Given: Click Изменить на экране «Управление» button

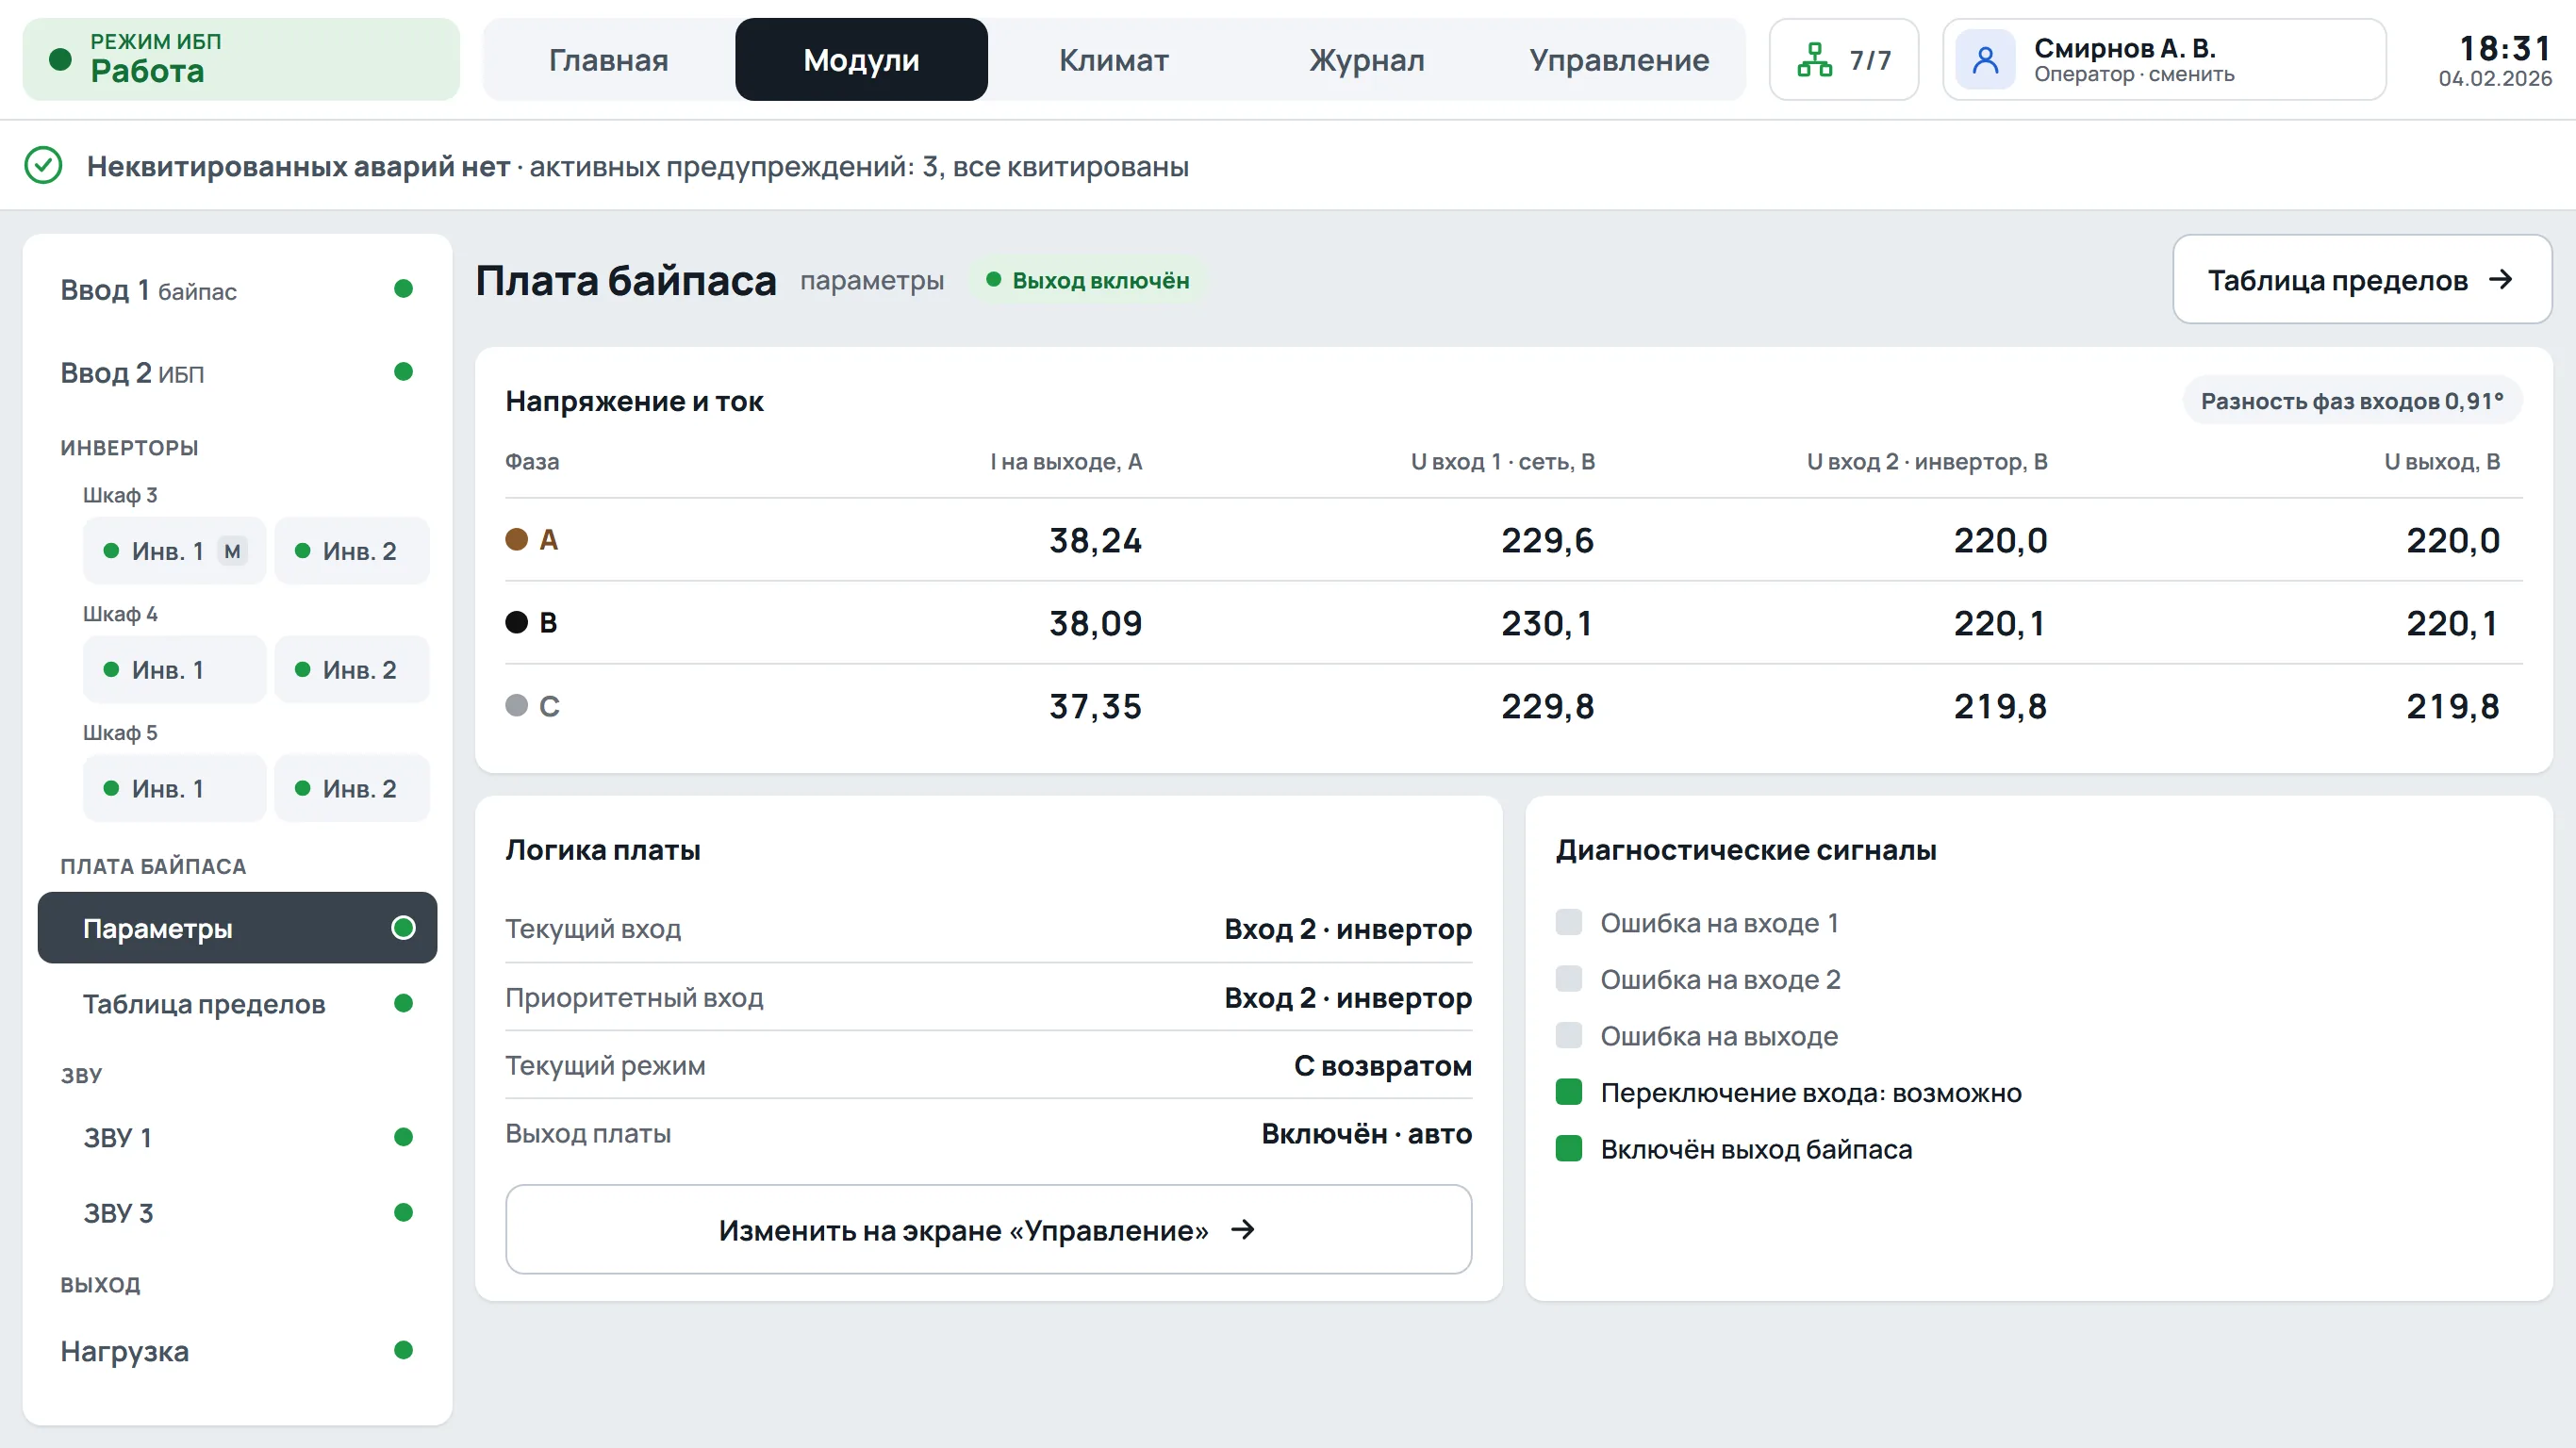Looking at the screenshot, I should tap(988, 1229).
